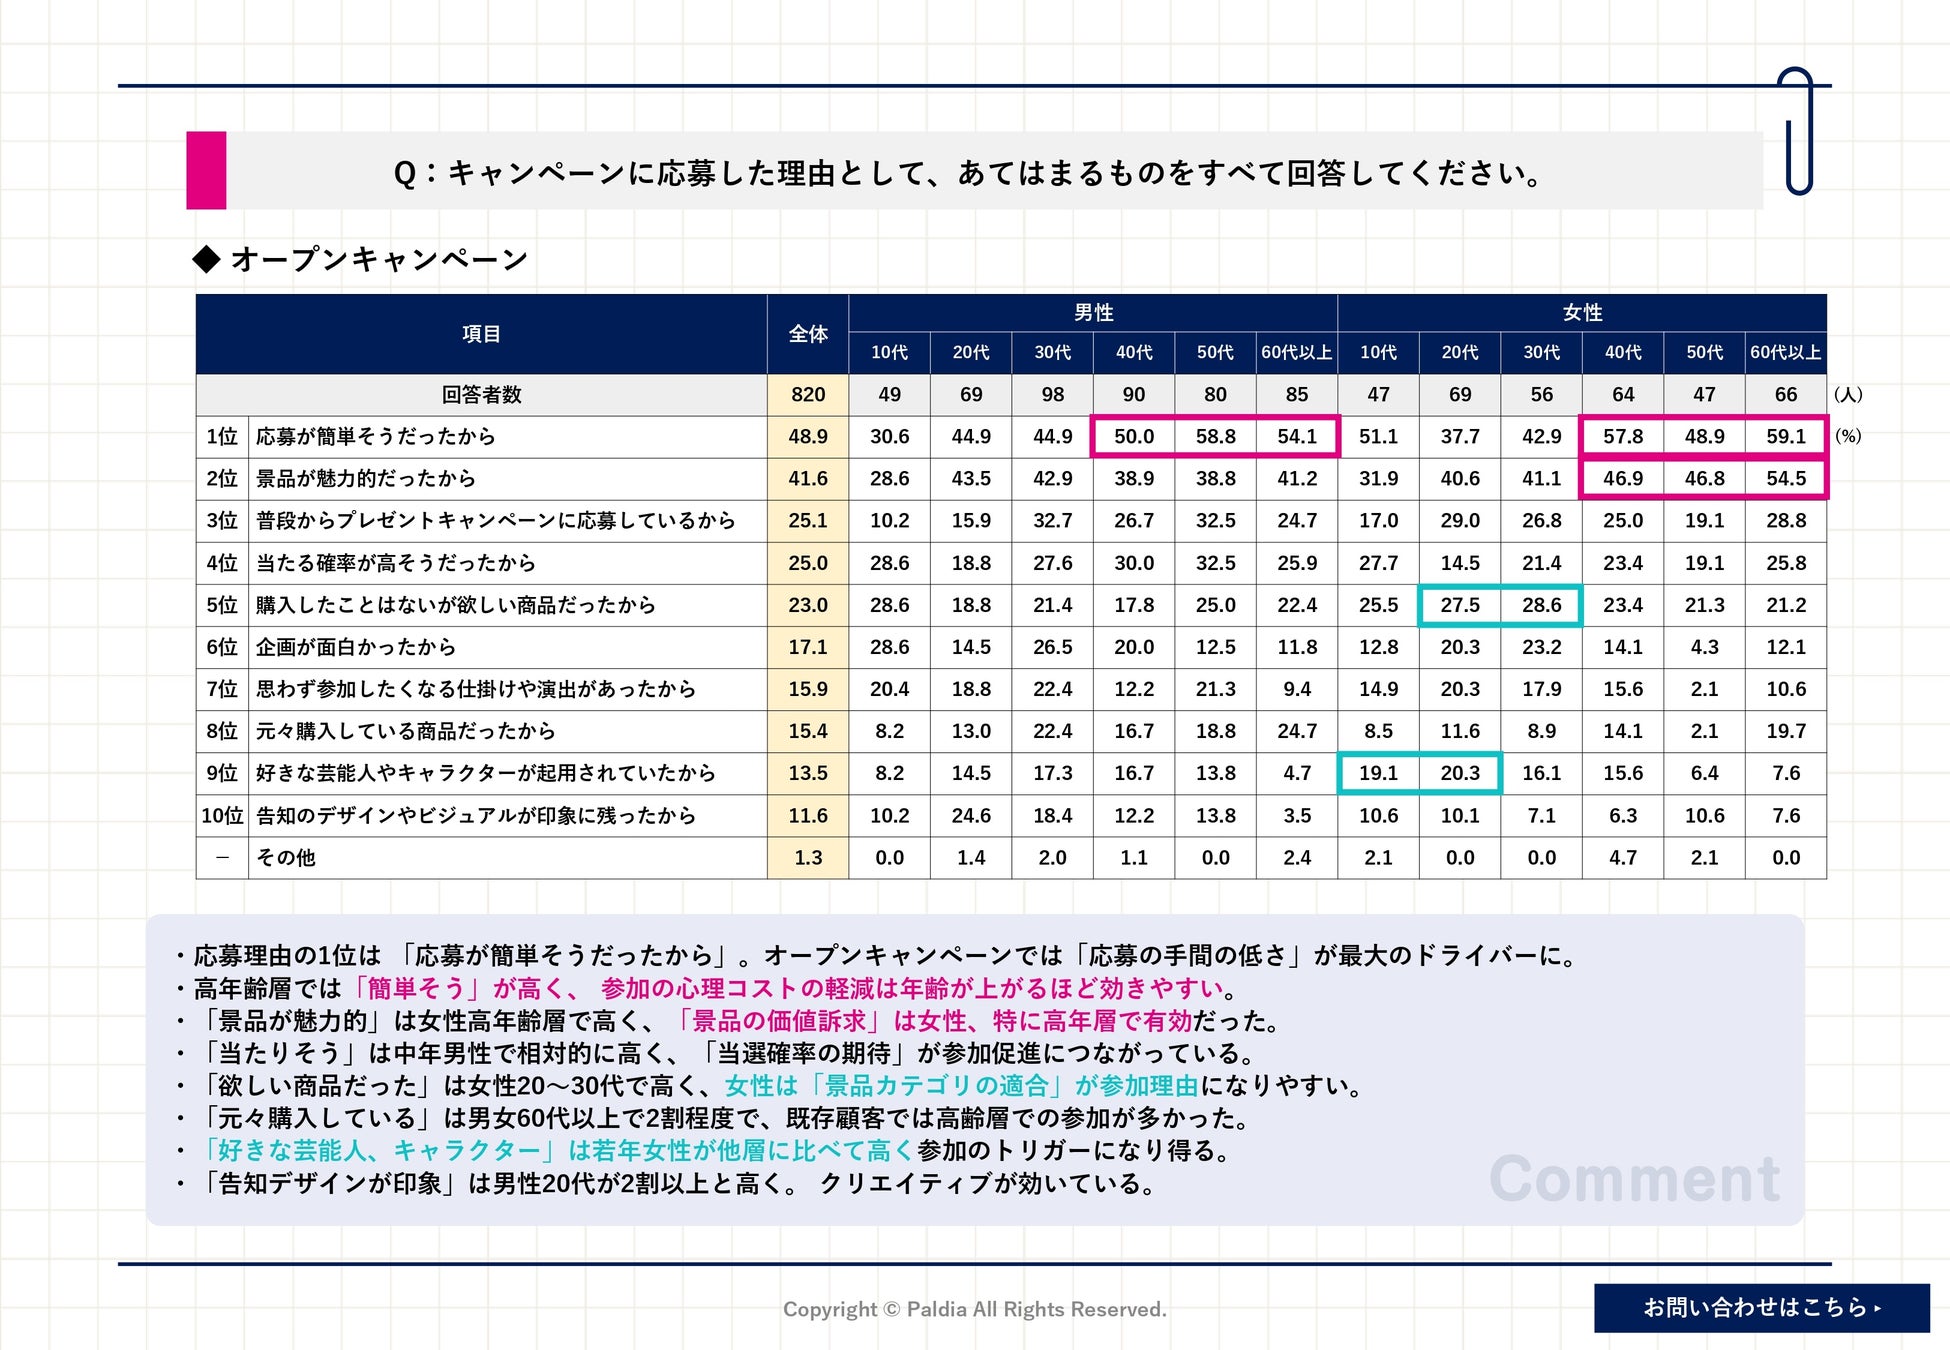Viewport: 1950px width, 1350px height.
Task: Click row label 普段からプレゼントキャンペーンに応募しているから
Action: [496, 521]
